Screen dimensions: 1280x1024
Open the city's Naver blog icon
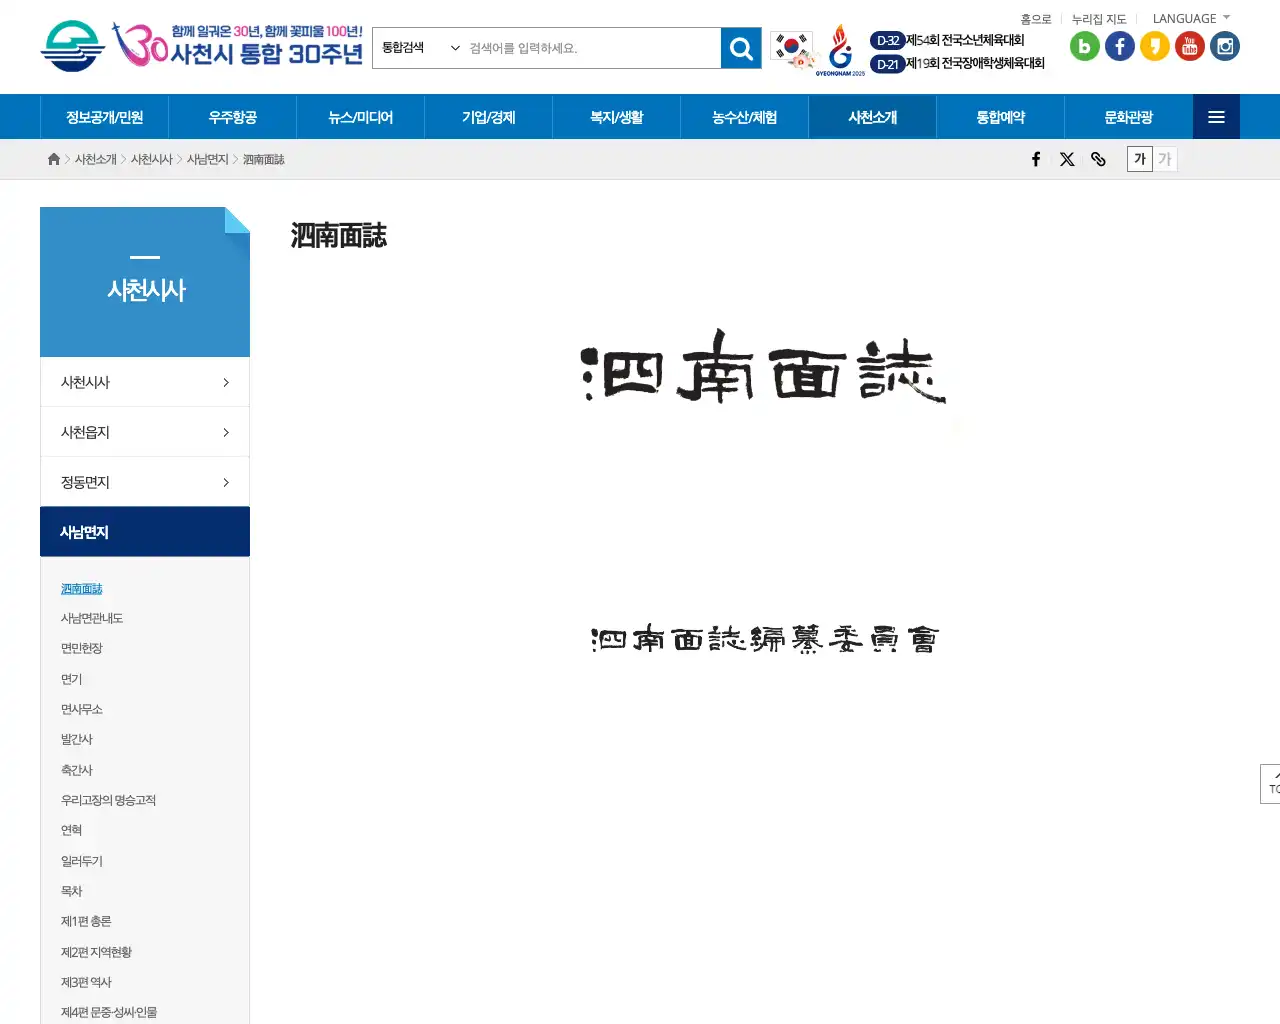(x=1084, y=46)
